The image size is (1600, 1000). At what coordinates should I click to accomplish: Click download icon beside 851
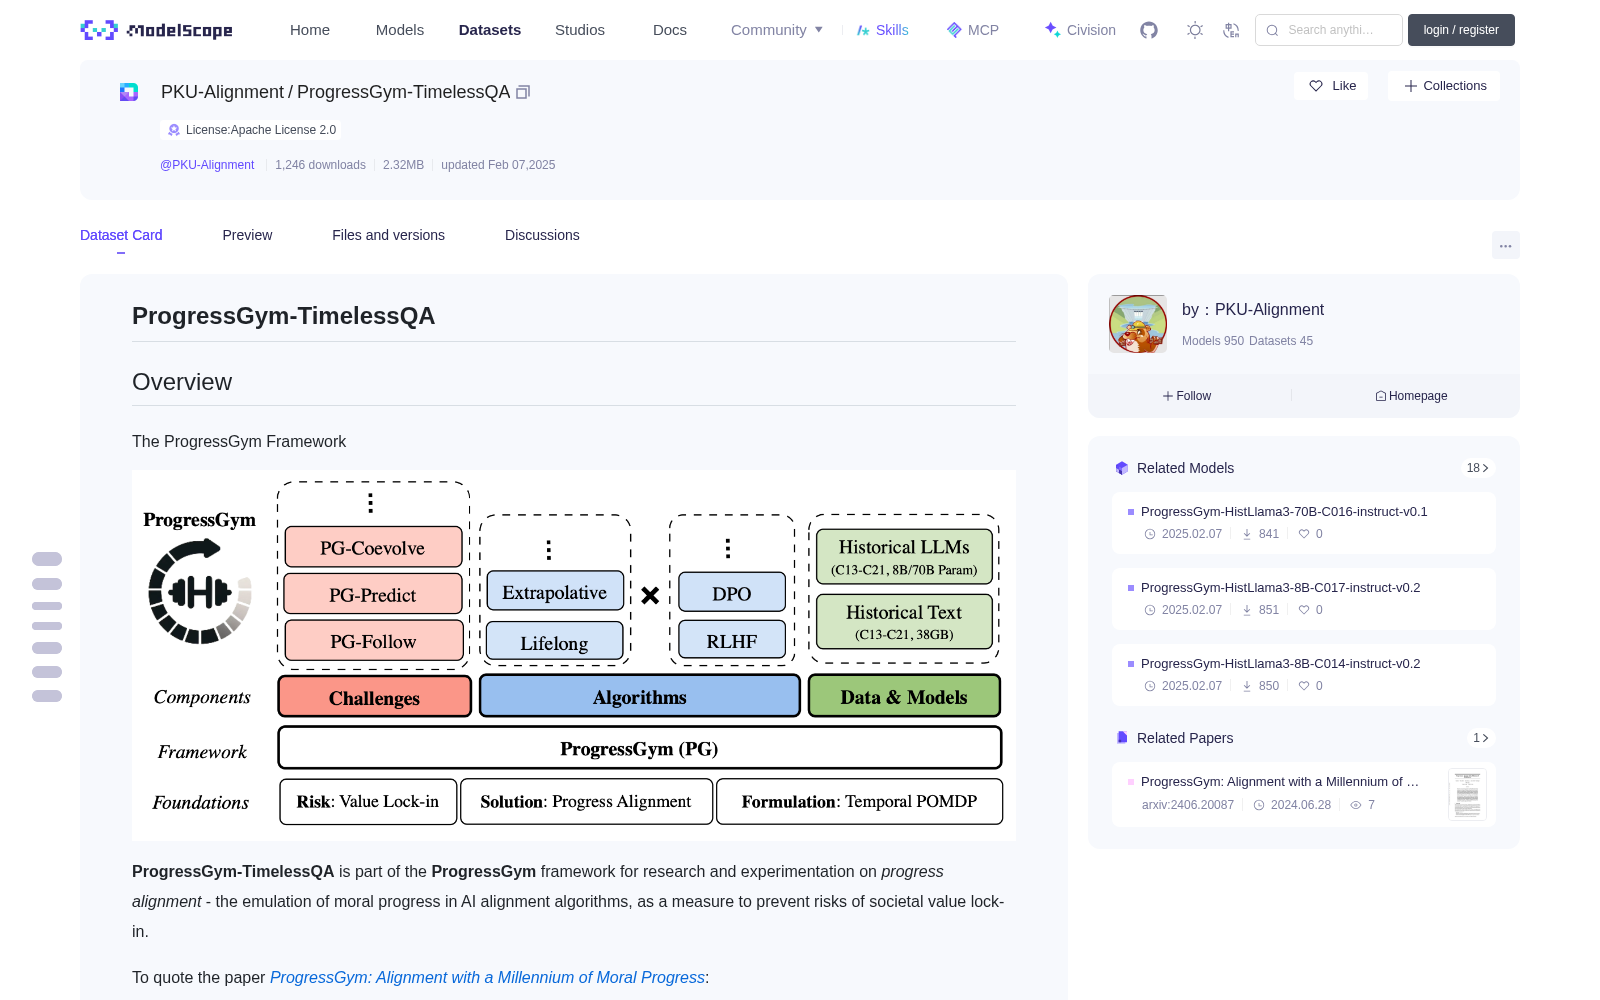(x=1247, y=610)
